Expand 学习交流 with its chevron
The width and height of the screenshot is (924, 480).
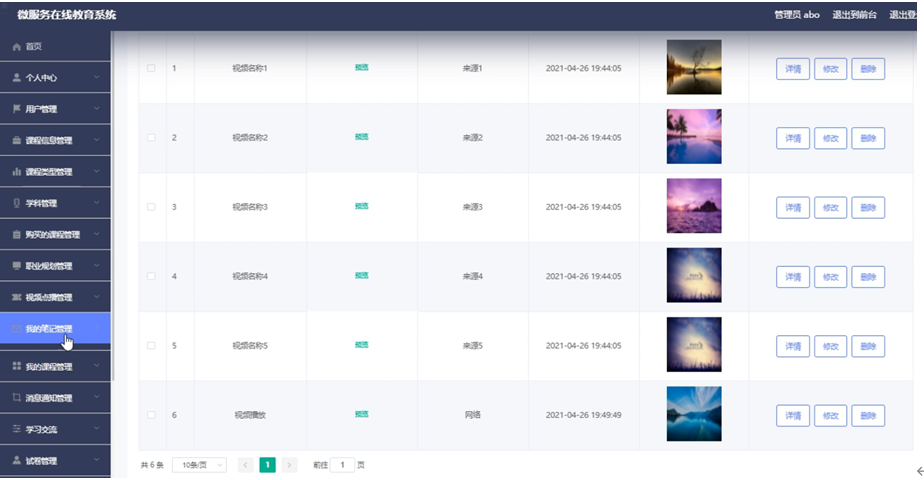point(97,429)
